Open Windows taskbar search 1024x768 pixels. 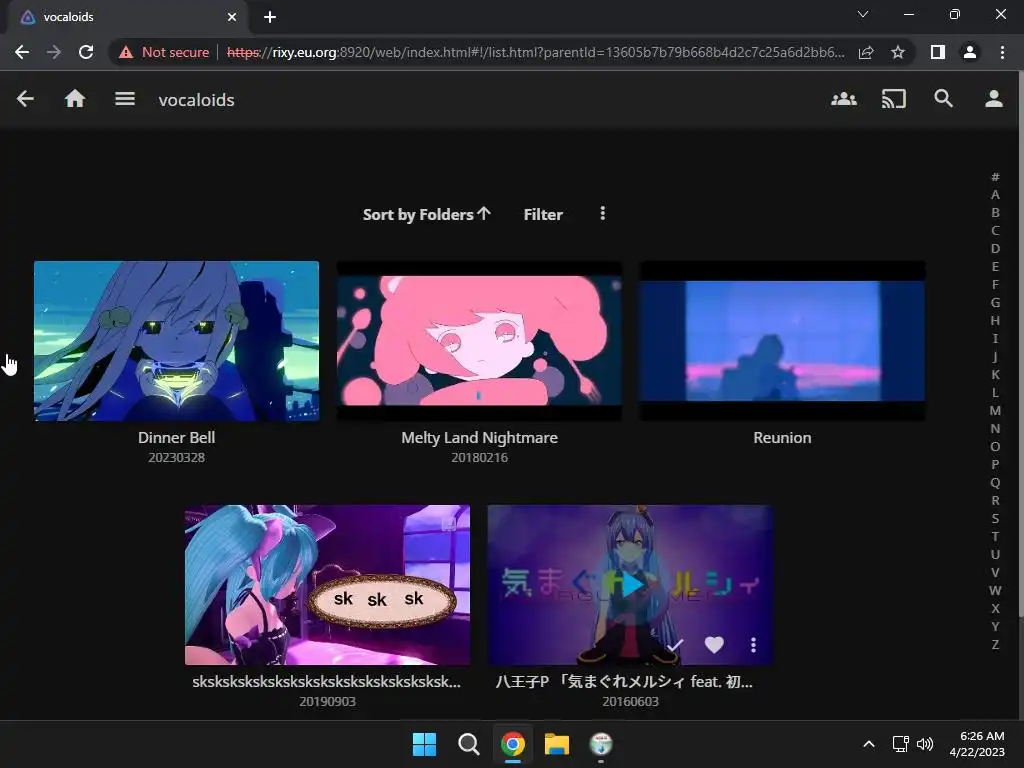tap(468, 744)
